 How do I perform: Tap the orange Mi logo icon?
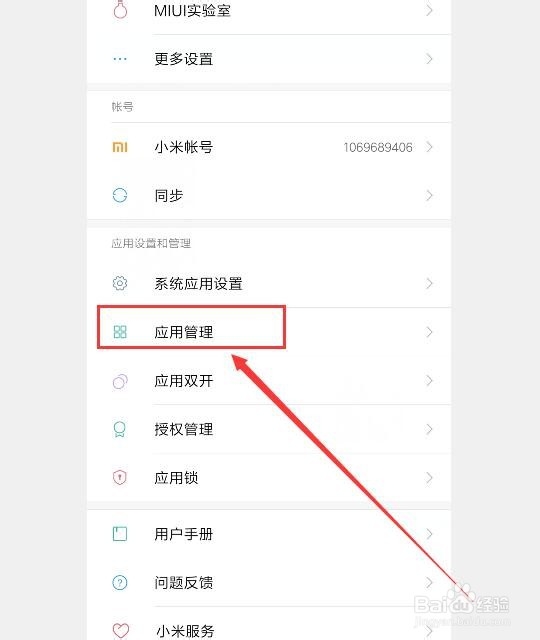tap(120, 147)
